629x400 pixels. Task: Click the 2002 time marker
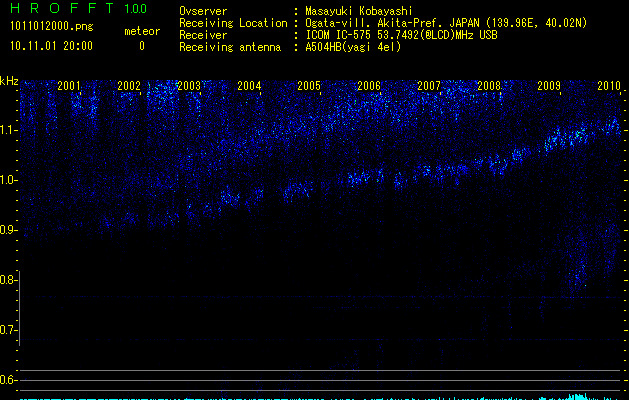tap(129, 85)
